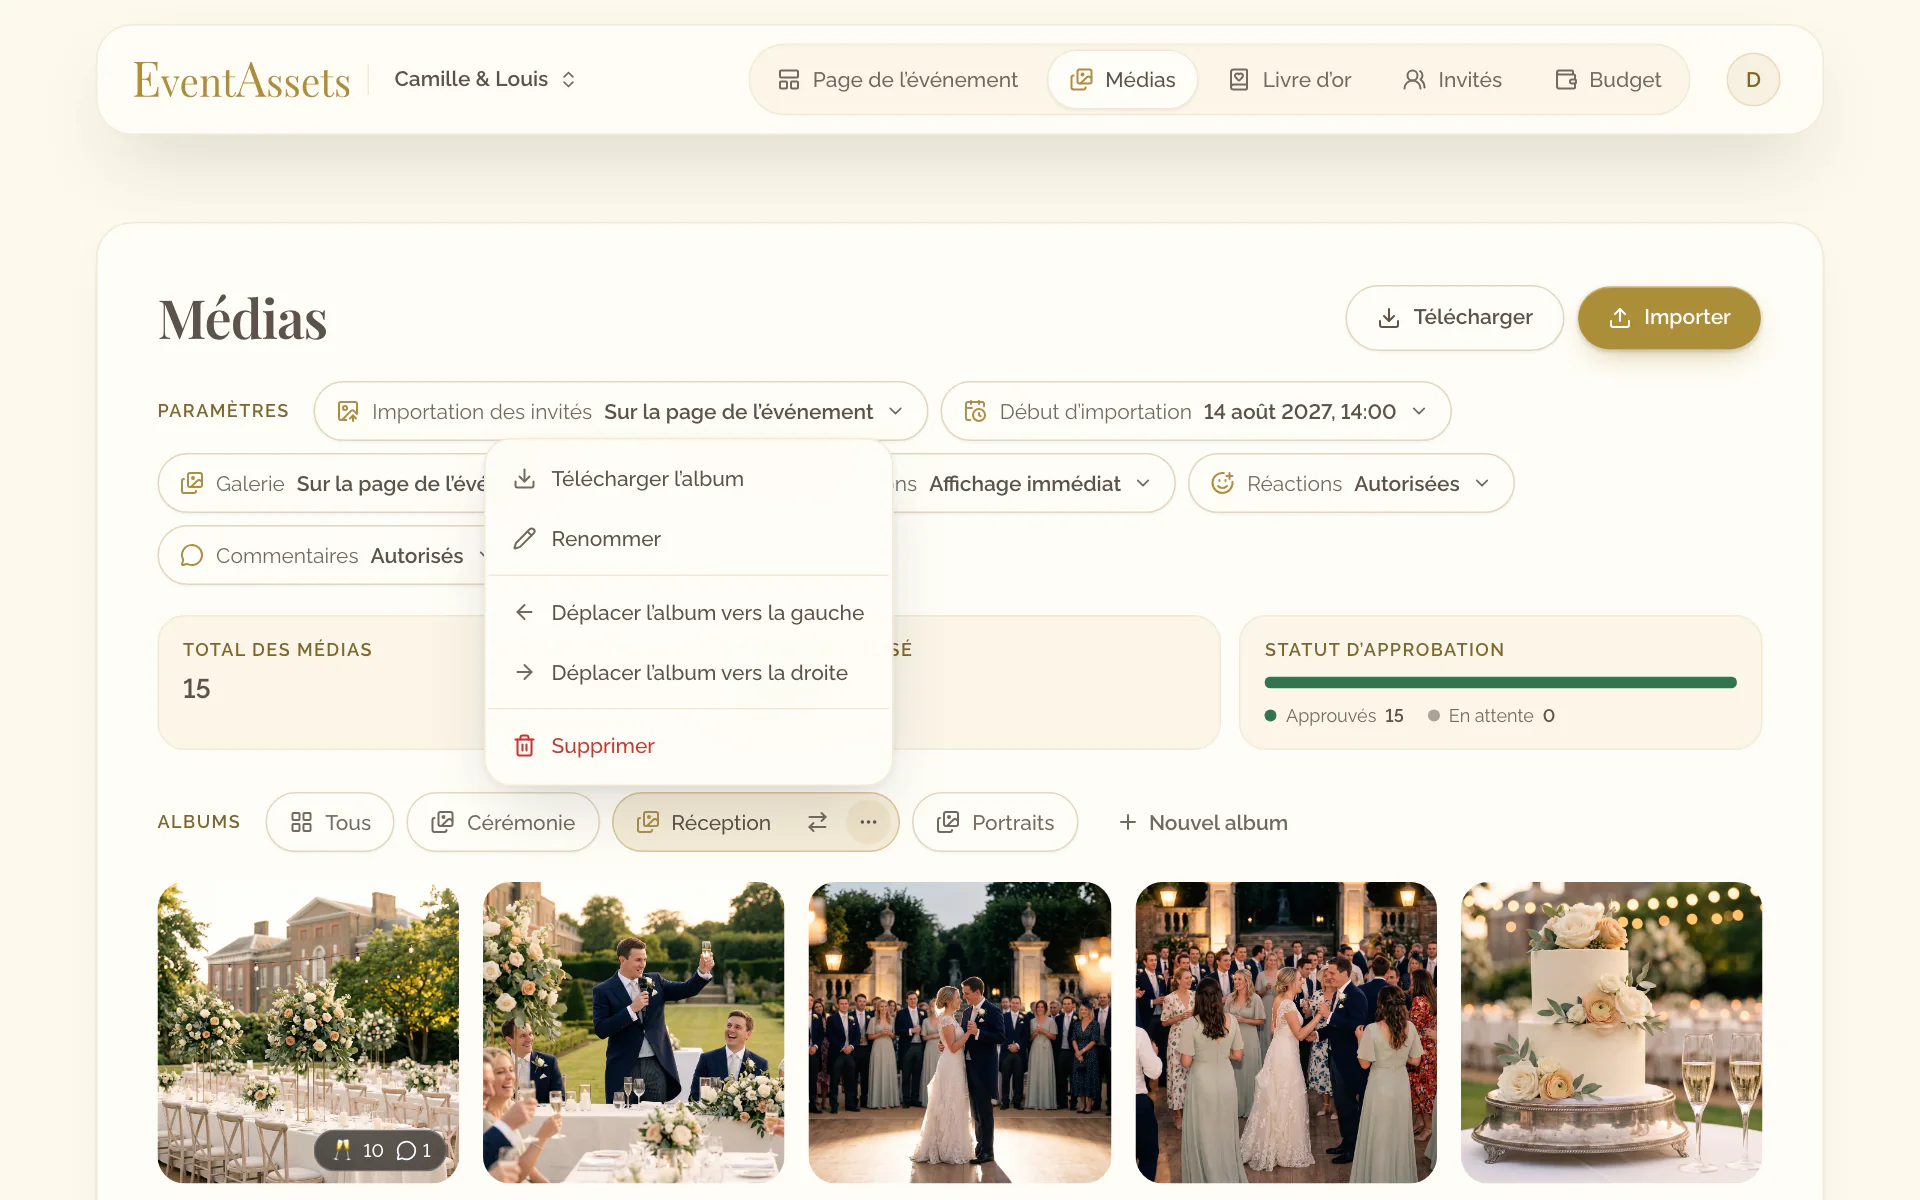Image resolution: width=1920 pixels, height=1200 pixels.
Task: Click the image icon in Importation des invités
Action: [x=348, y=411]
